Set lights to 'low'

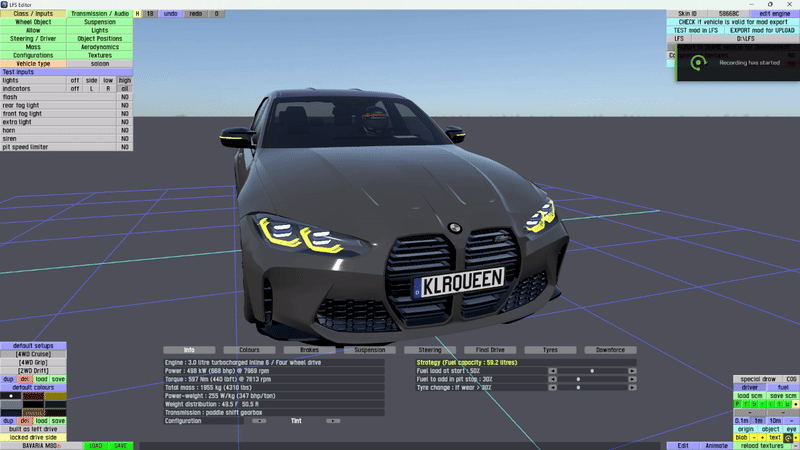pos(108,80)
